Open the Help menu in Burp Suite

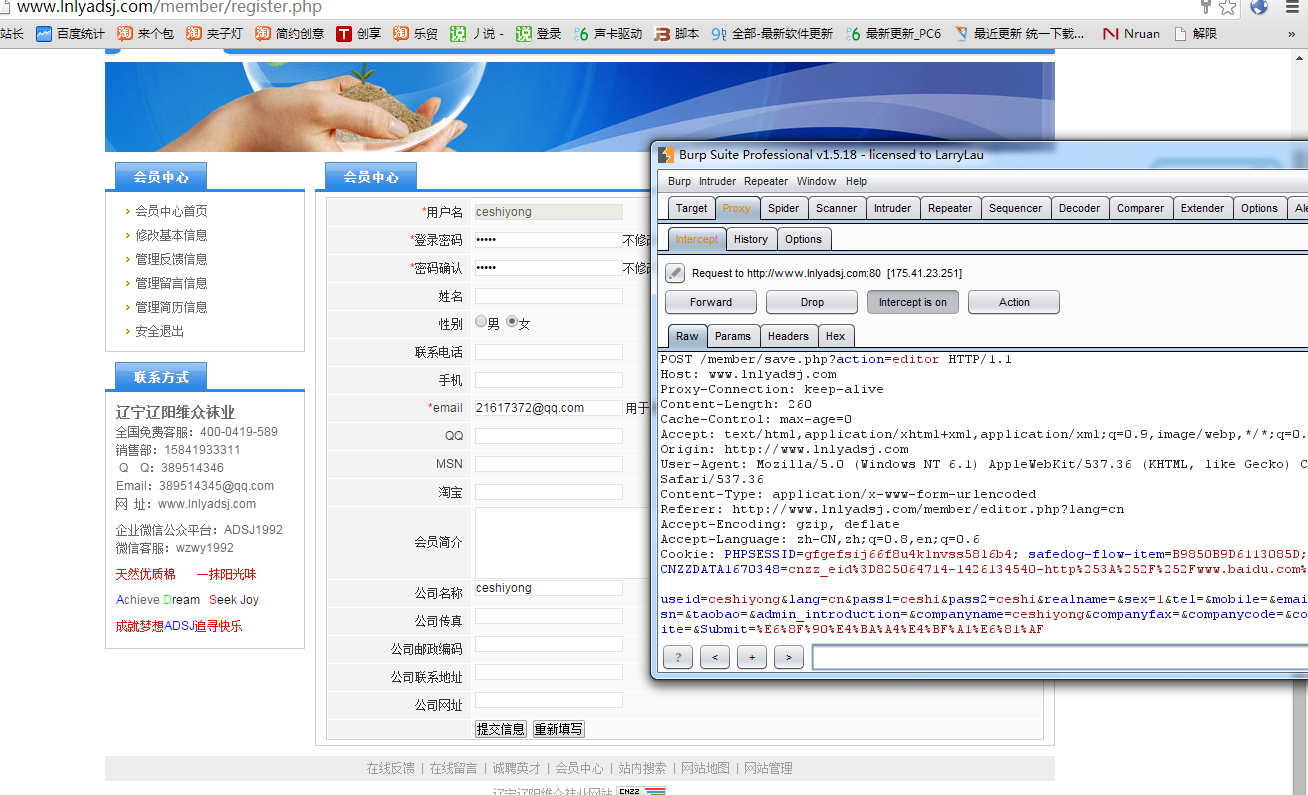click(856, 181)
